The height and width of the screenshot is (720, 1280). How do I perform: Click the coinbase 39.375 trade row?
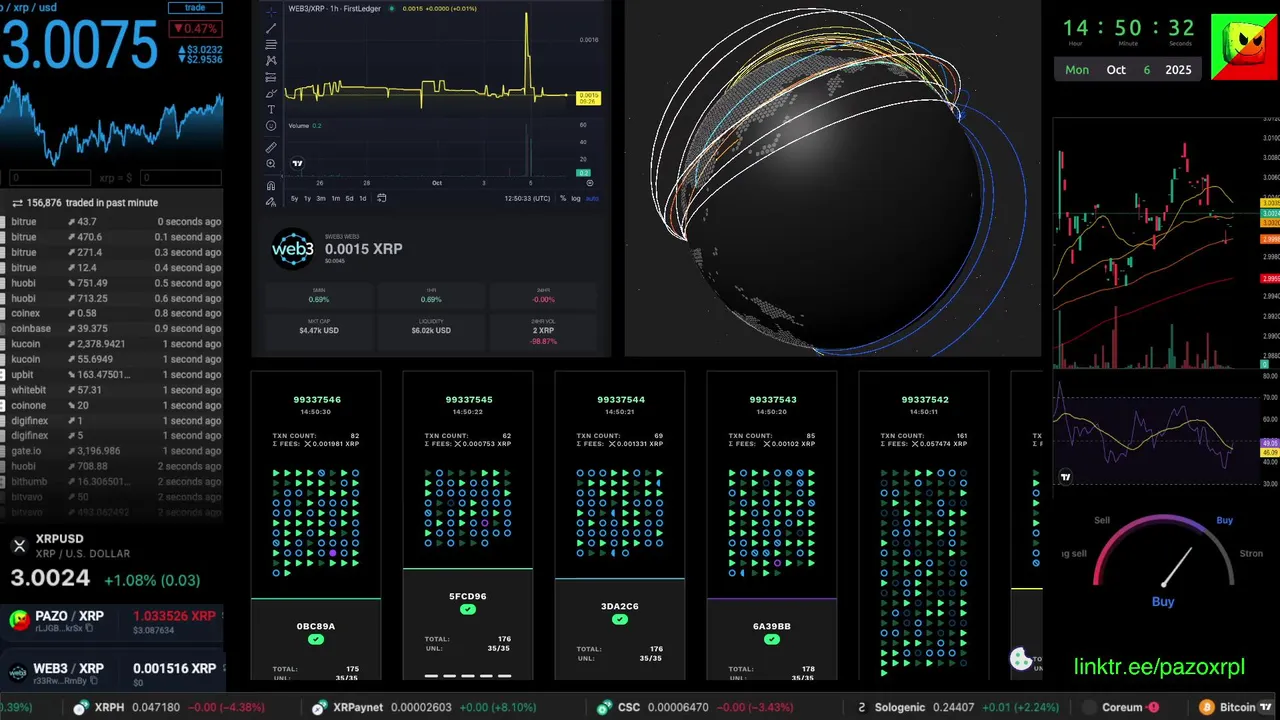(x=111, y=328)
